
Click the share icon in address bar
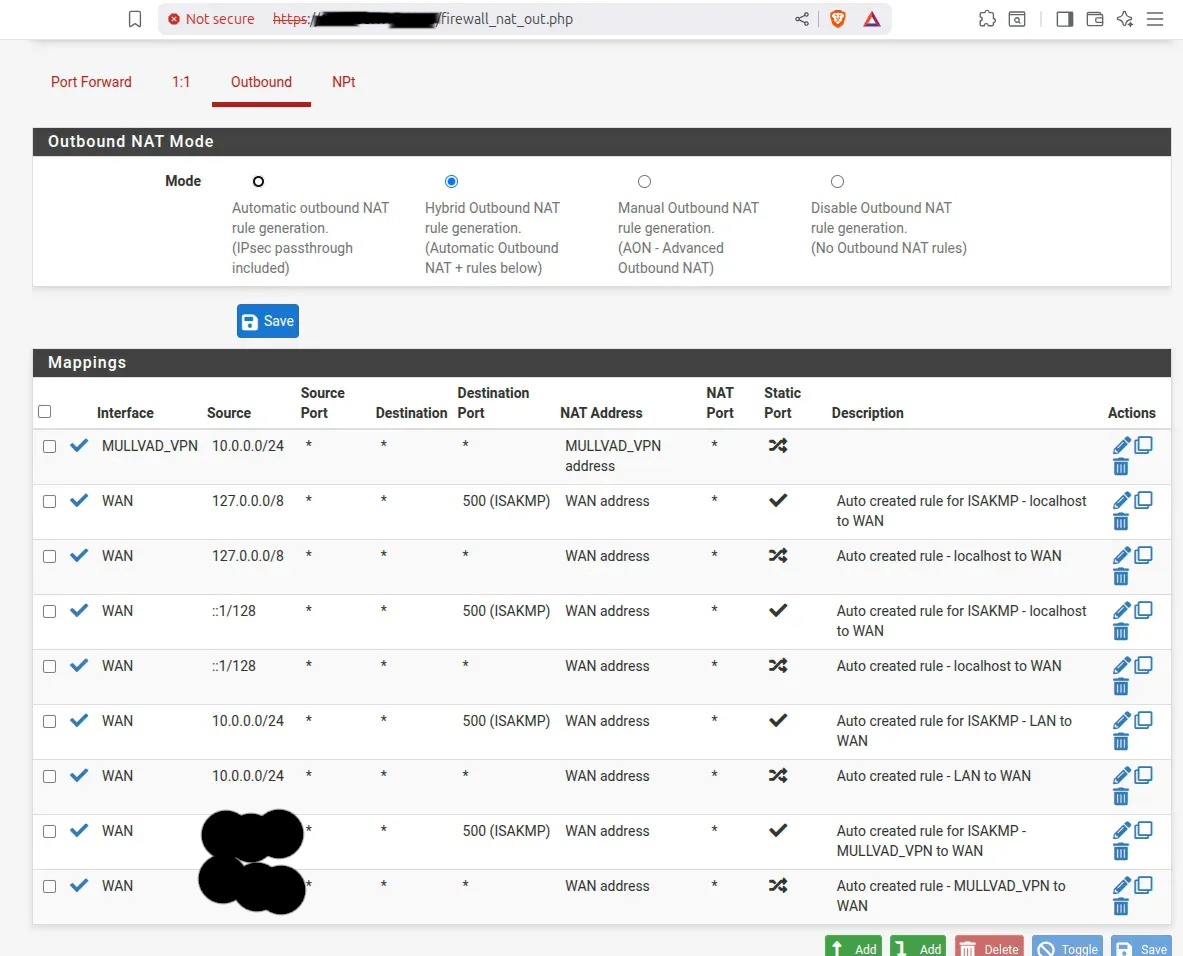(802, 19)
